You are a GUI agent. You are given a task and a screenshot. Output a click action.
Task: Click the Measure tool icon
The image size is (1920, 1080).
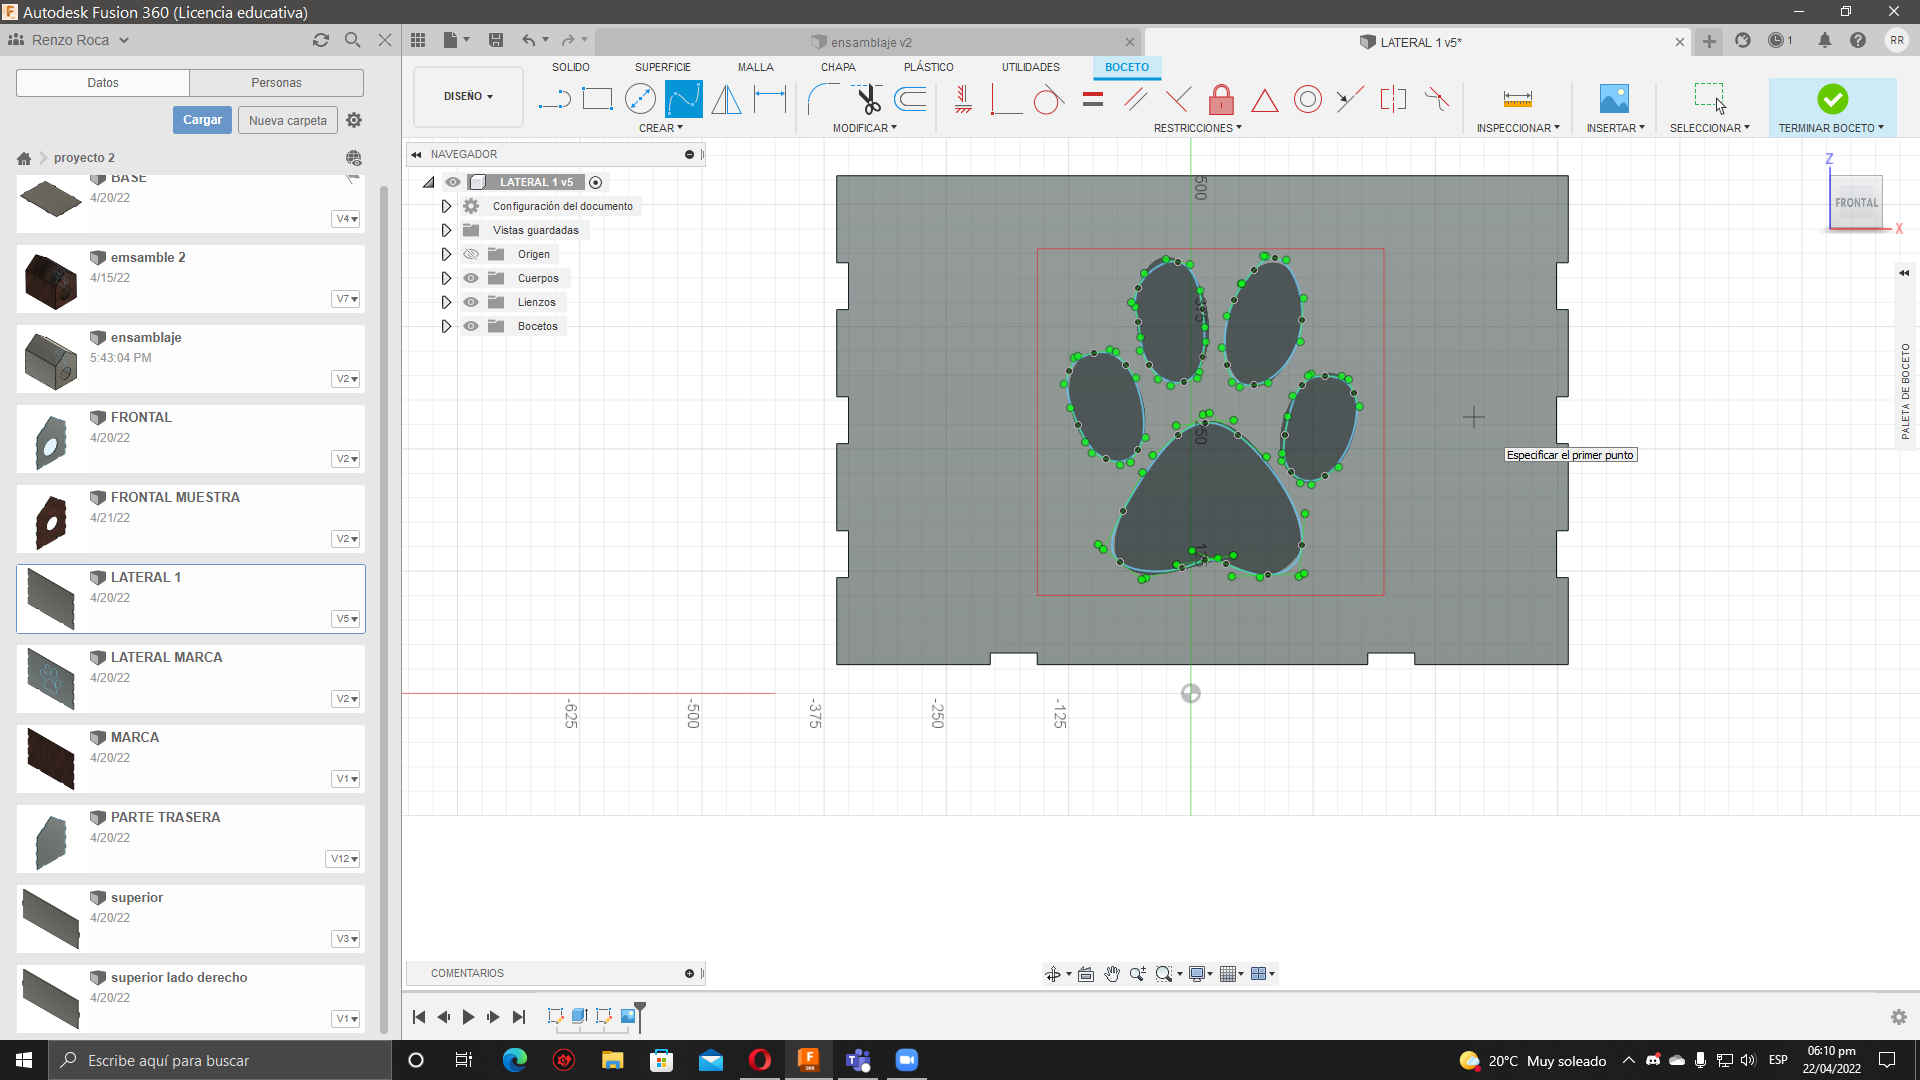pyautogui.click(x=1517, y=99)
